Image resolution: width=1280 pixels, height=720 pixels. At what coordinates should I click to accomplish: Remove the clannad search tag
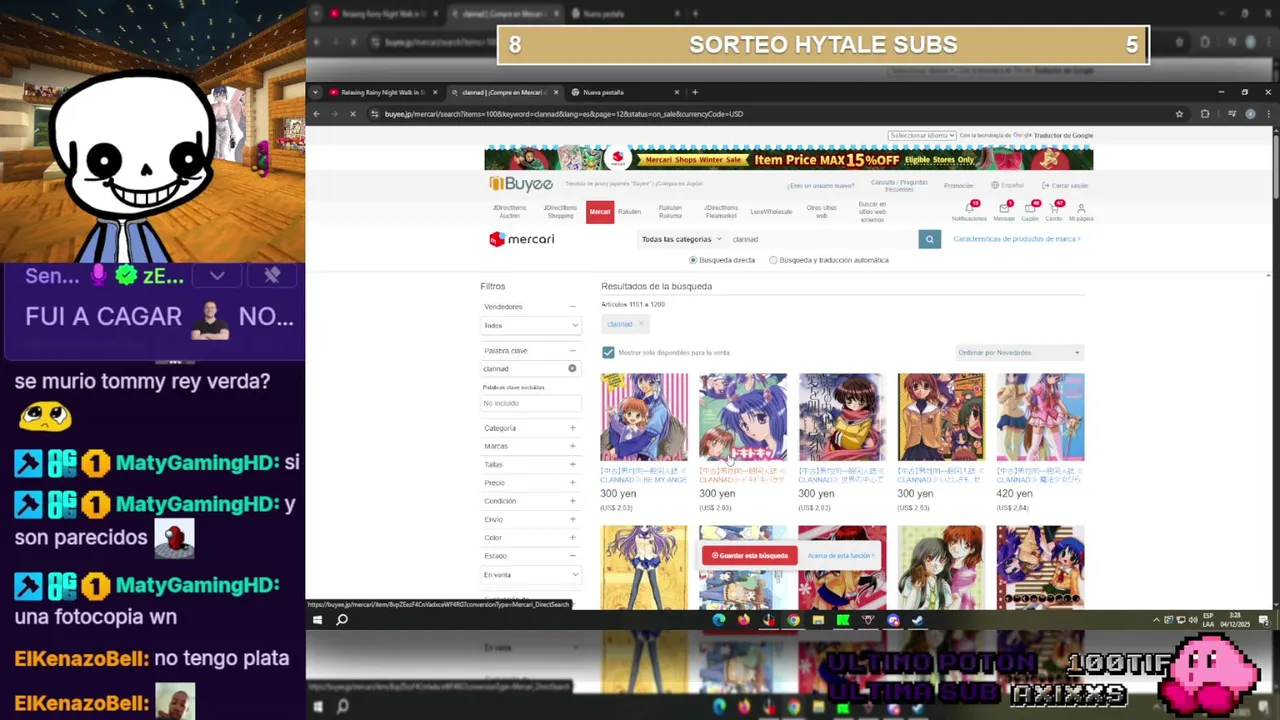[x=641, y=324]
